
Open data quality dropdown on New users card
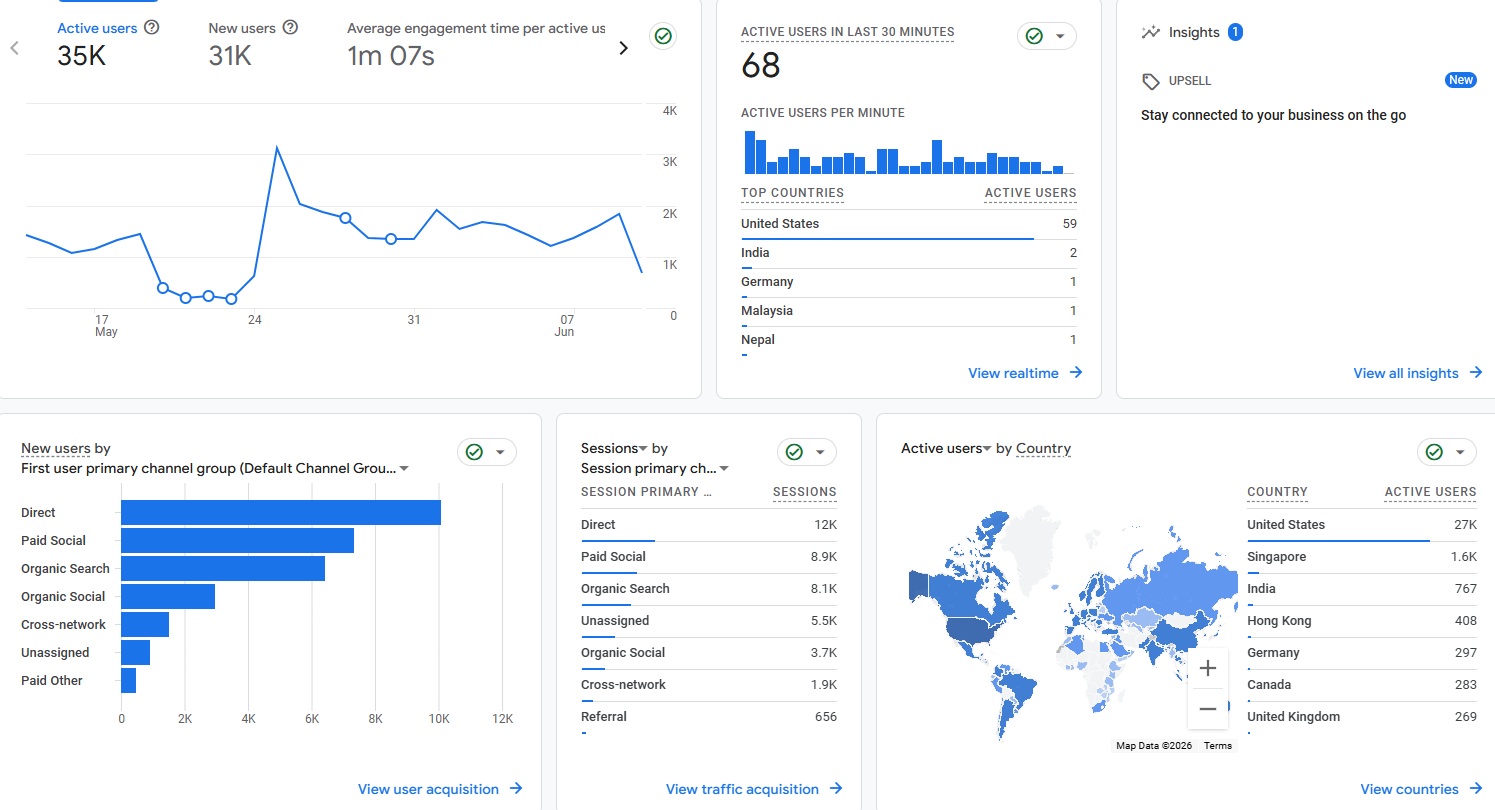point(487,452)
